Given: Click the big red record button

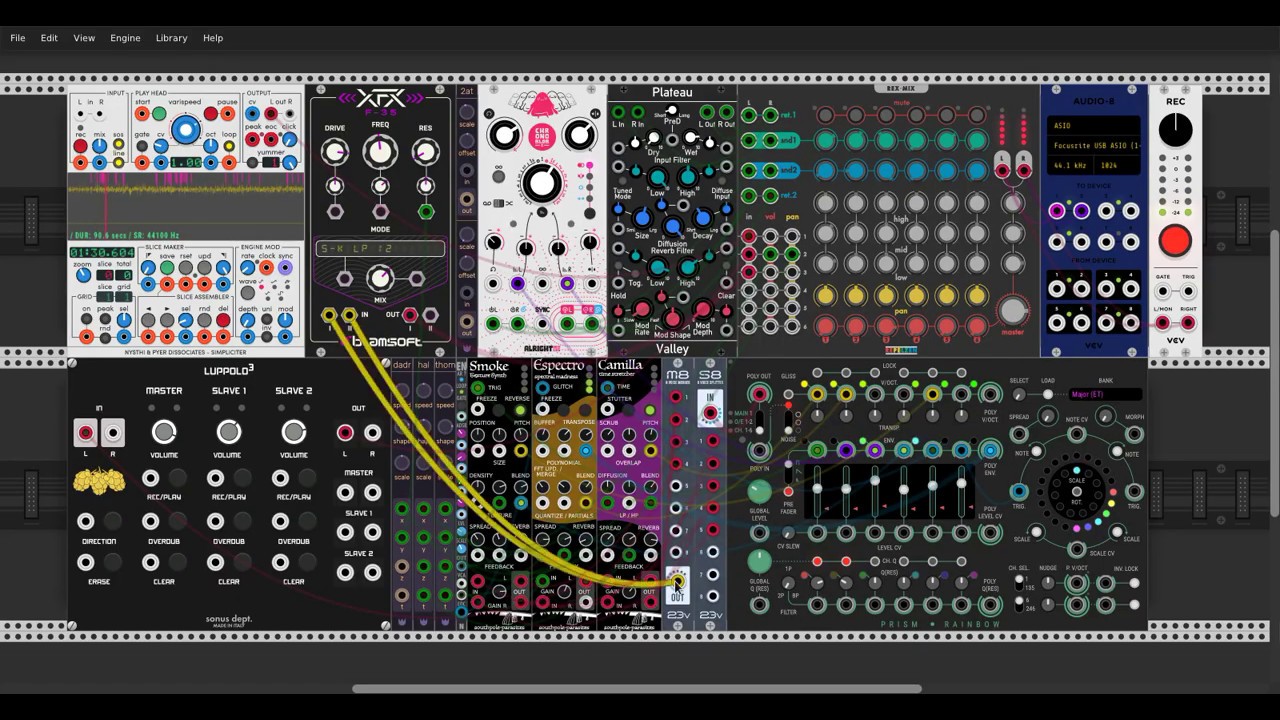Looking at the screenshot, I should pyautogui.click(x=1175, y=241).
